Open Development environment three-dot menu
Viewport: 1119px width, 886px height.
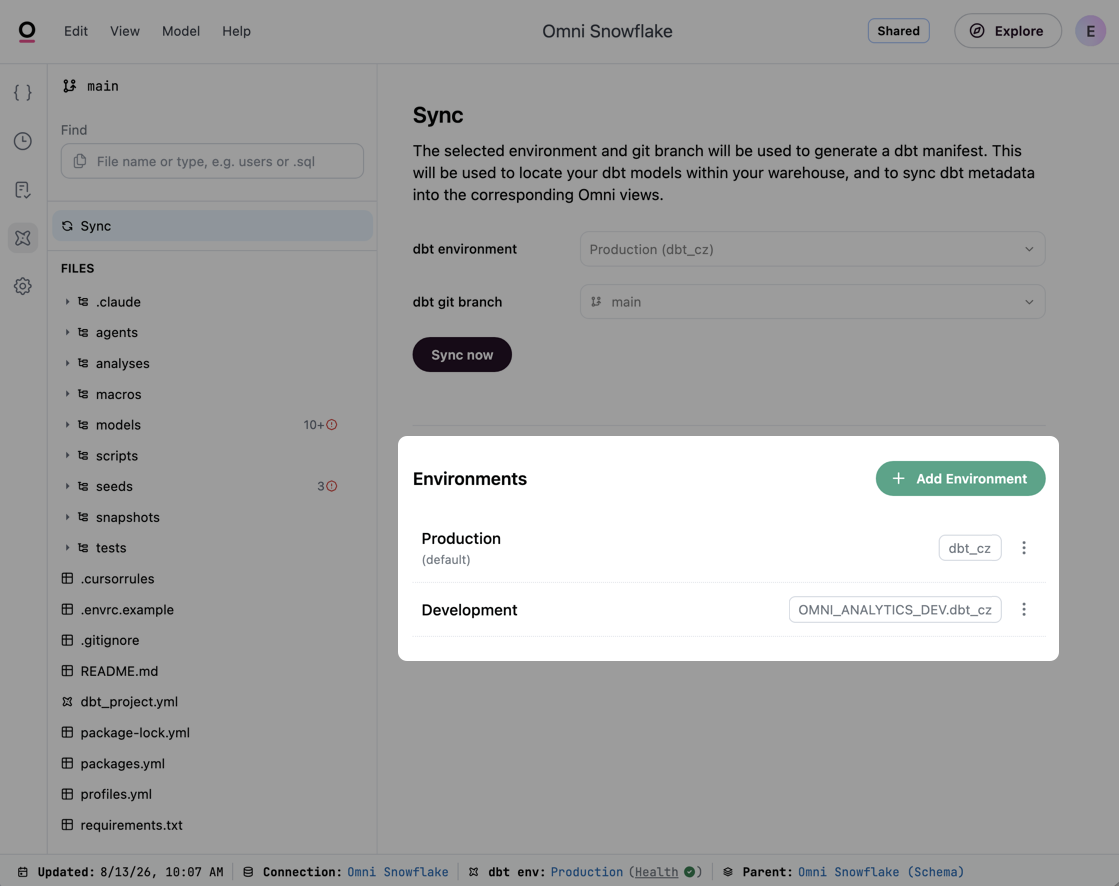tap(1024, 609)
